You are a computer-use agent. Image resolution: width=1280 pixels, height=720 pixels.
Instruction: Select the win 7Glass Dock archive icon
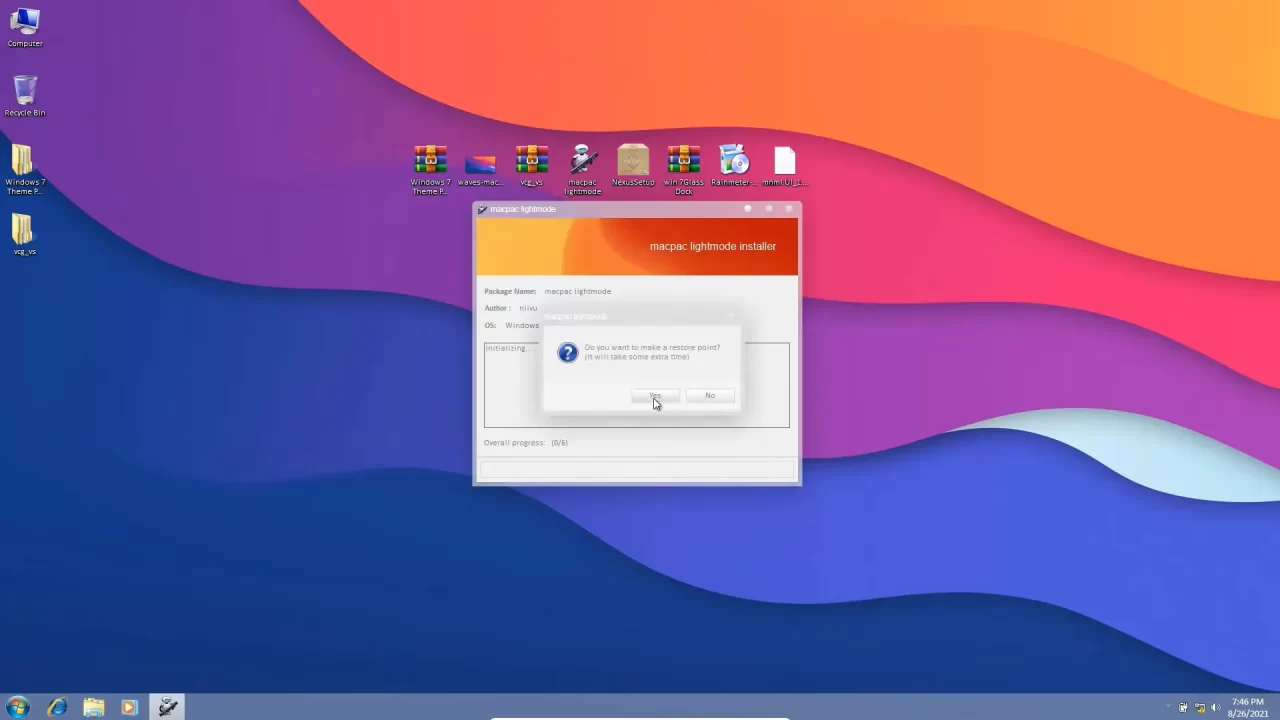(x=684, y=169)
